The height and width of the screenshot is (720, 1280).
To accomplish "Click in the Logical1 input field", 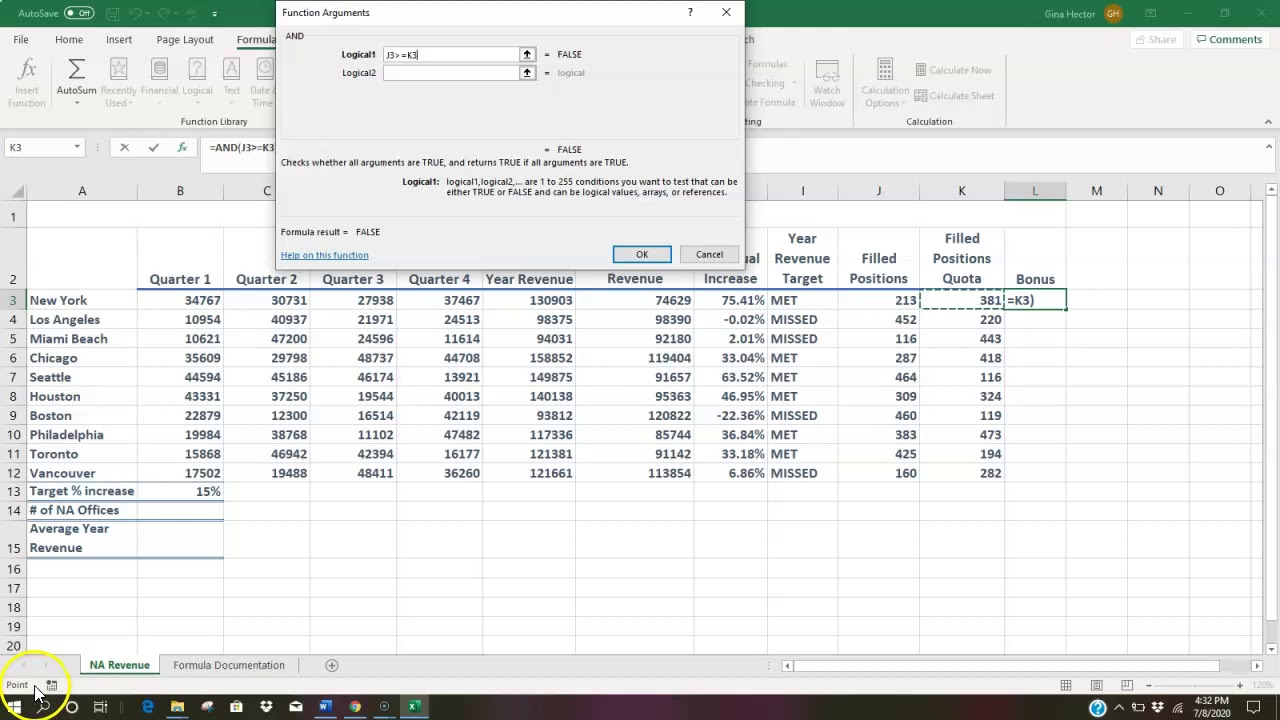I will pos(451,54).
